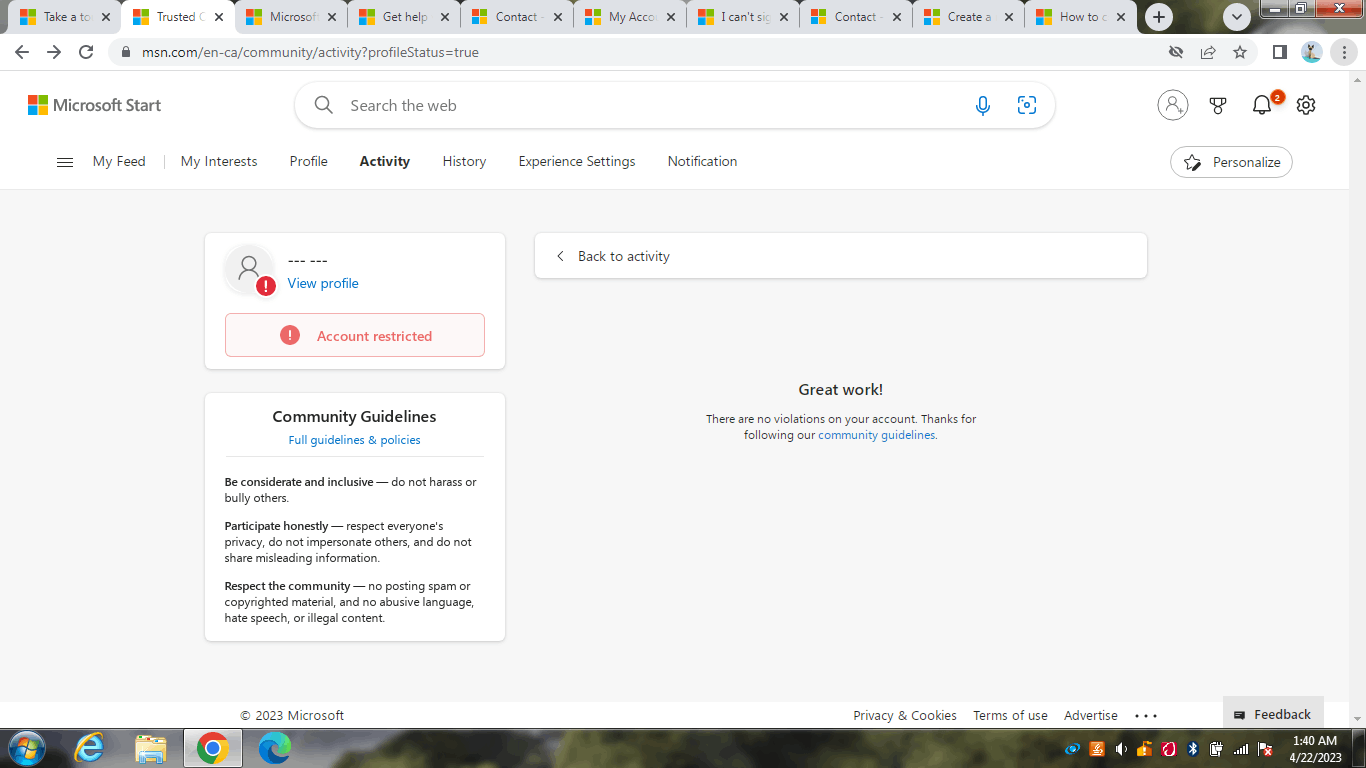Launch Internet Explorer from taskbar

pos(90,748)
